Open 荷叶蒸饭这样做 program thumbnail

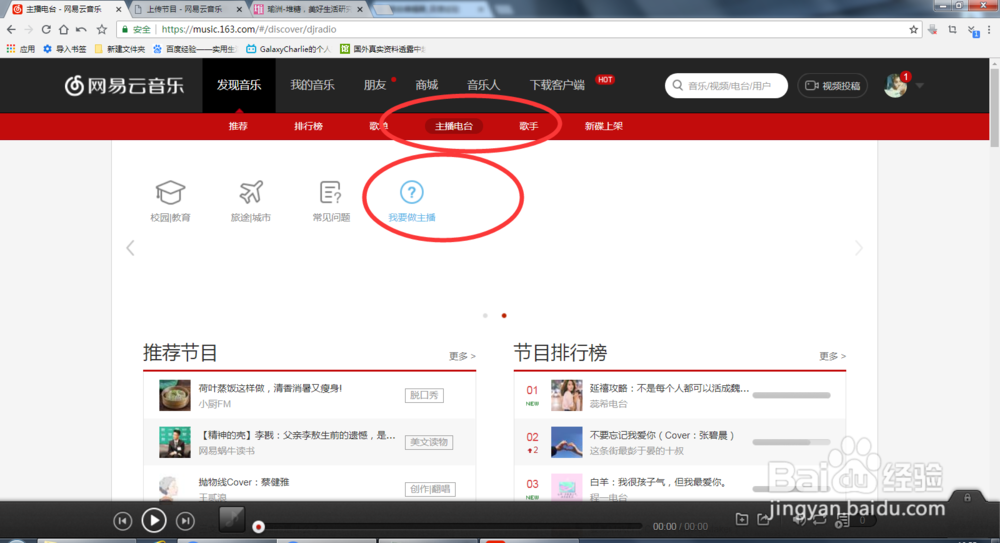coord(175,395)
